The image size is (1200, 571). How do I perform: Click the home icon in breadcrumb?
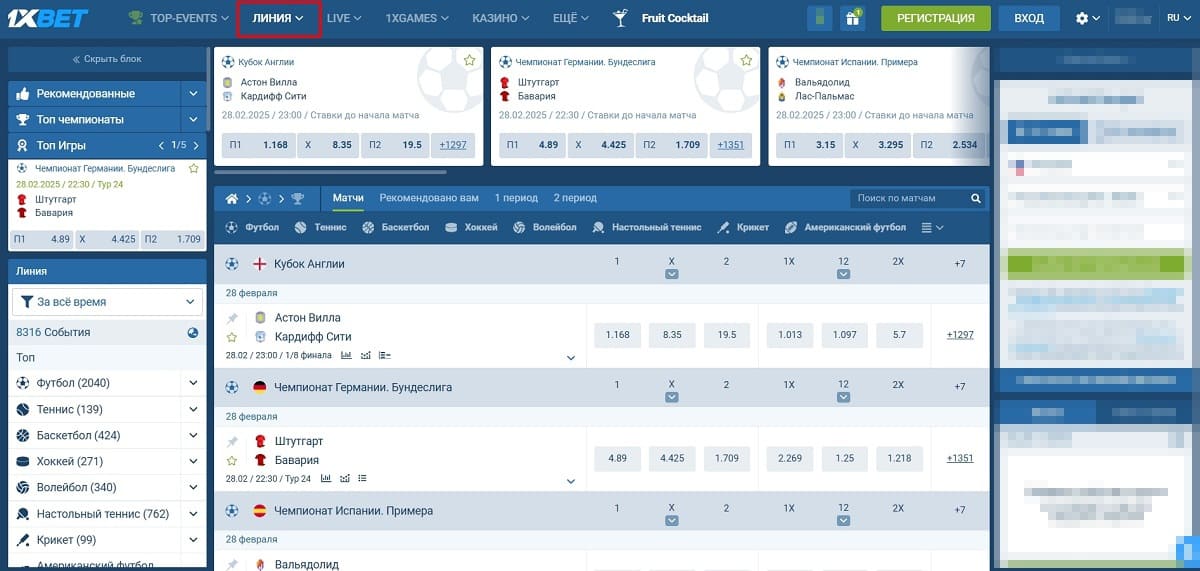tap(232, 198)
